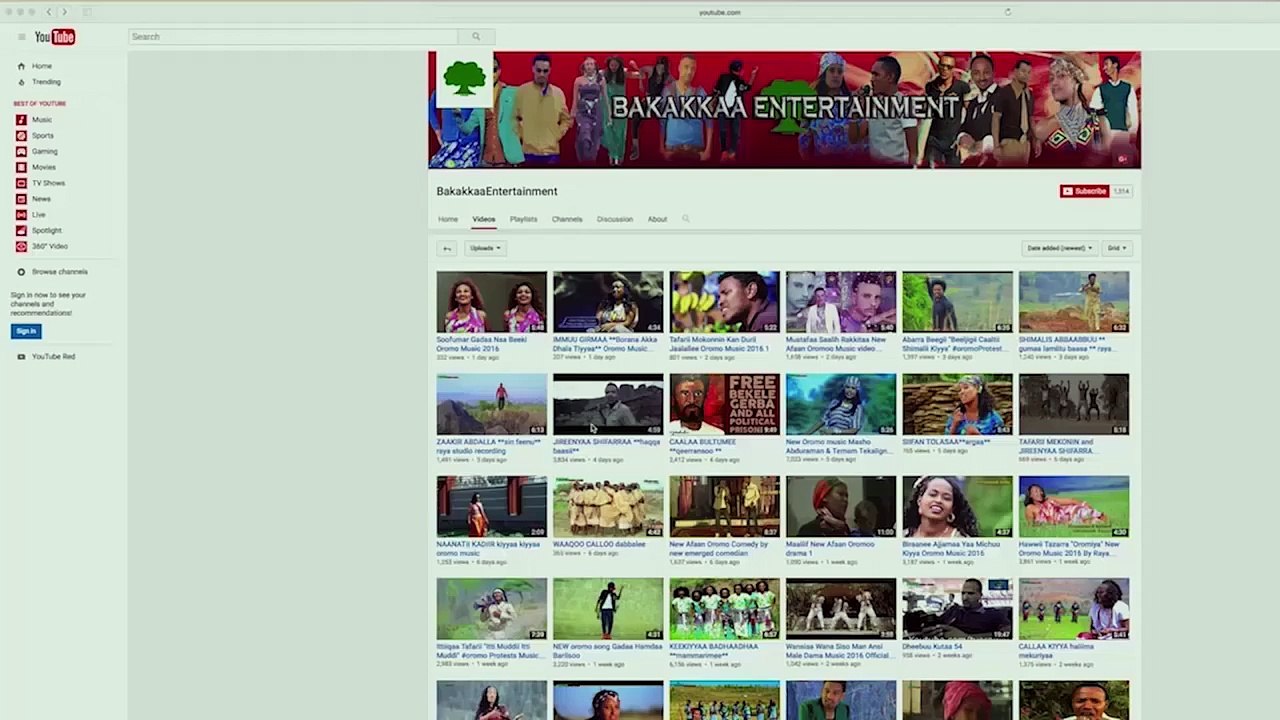The height and width of the screenshot is (720, 1280).
Task: Open the Discussion tab
Action: click(x=615, y=219)
